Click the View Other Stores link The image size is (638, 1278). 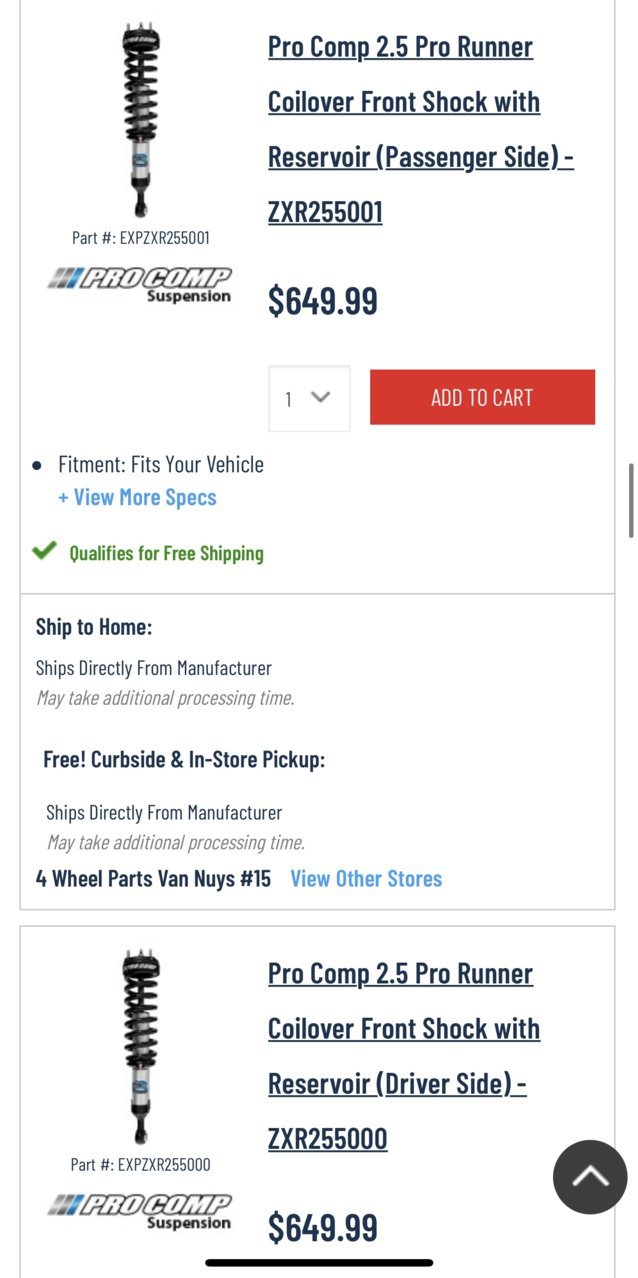[x=366, y=879]
